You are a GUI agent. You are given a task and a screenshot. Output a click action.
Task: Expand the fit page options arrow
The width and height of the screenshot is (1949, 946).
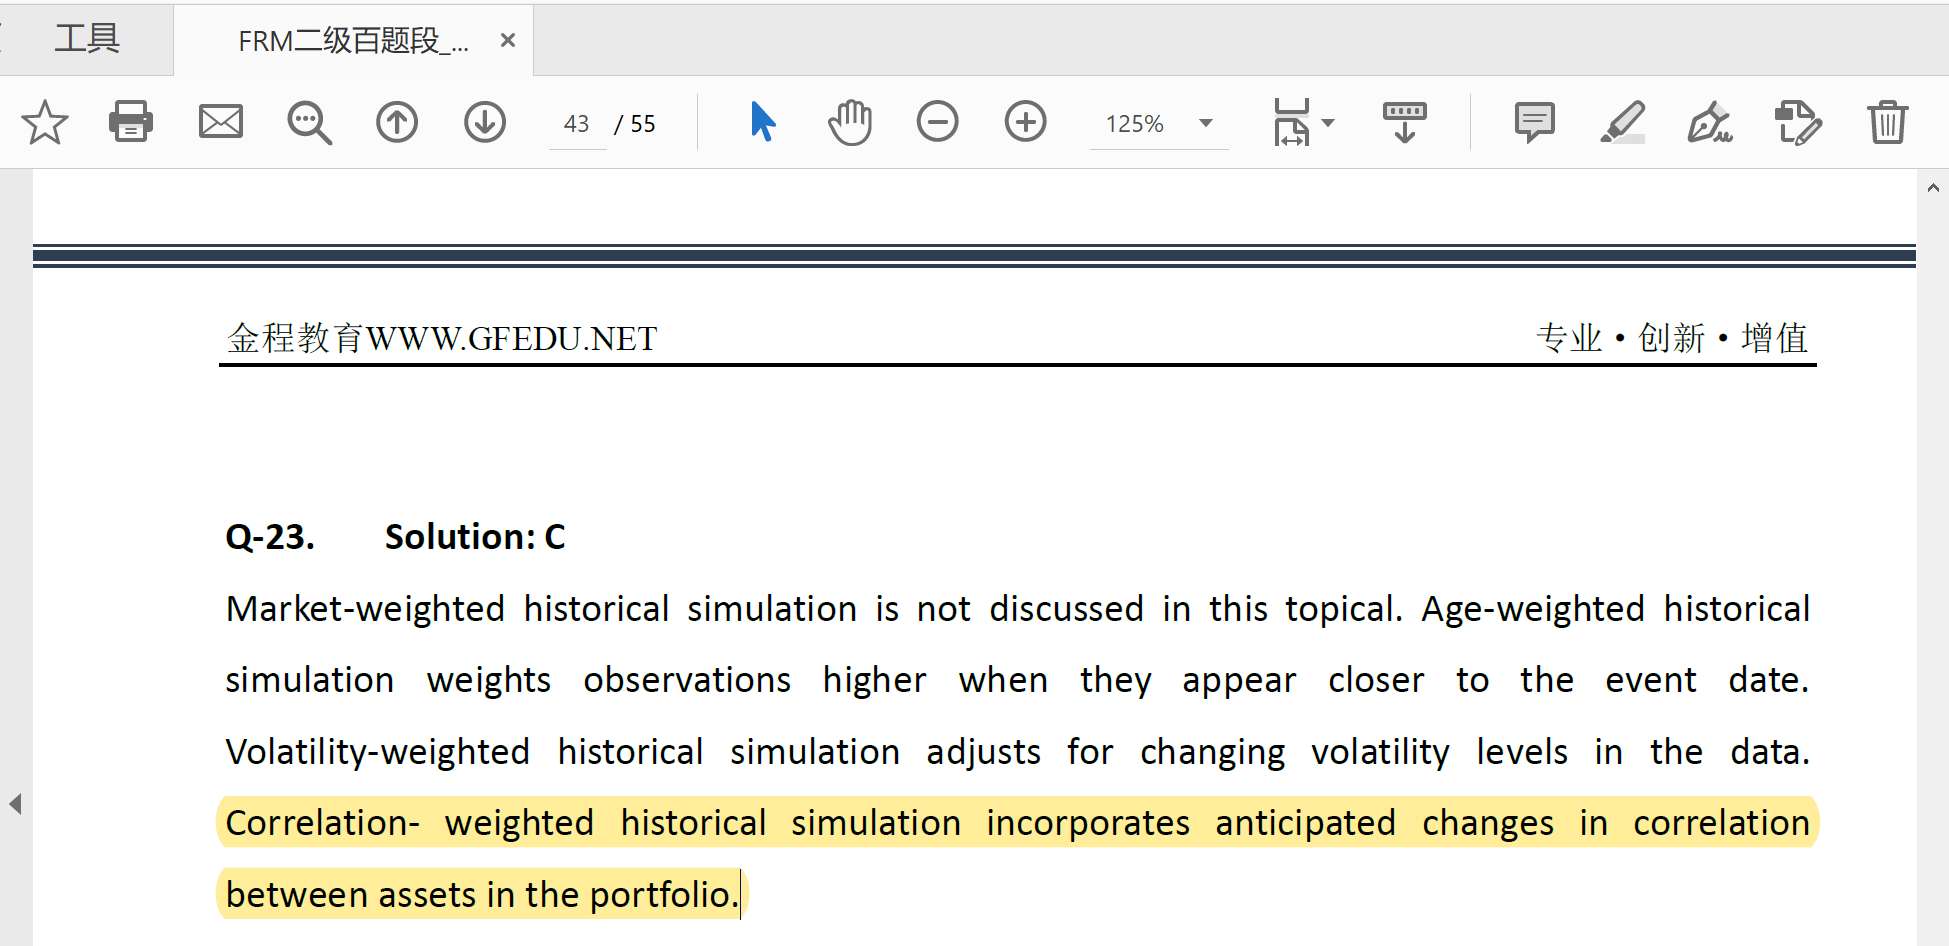1328,123
